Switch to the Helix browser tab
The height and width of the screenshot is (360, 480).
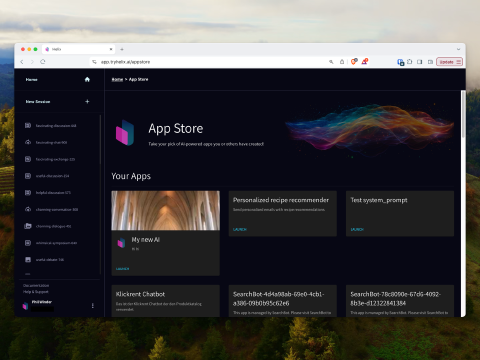click(78, 49)
